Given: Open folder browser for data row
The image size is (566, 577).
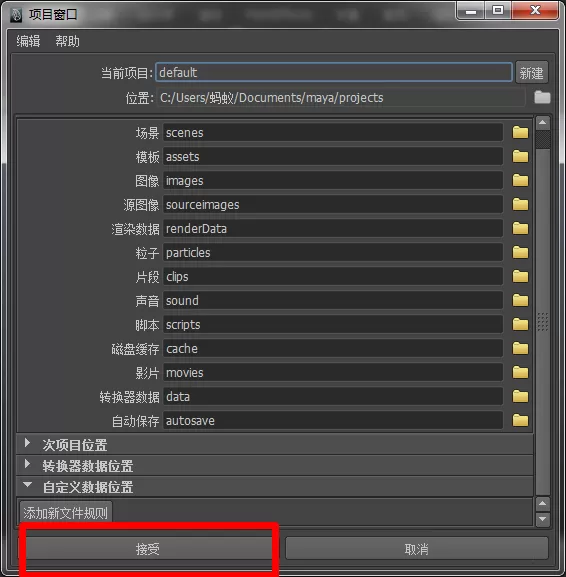Looking at the screenshot, I should [x=520, y=397].
